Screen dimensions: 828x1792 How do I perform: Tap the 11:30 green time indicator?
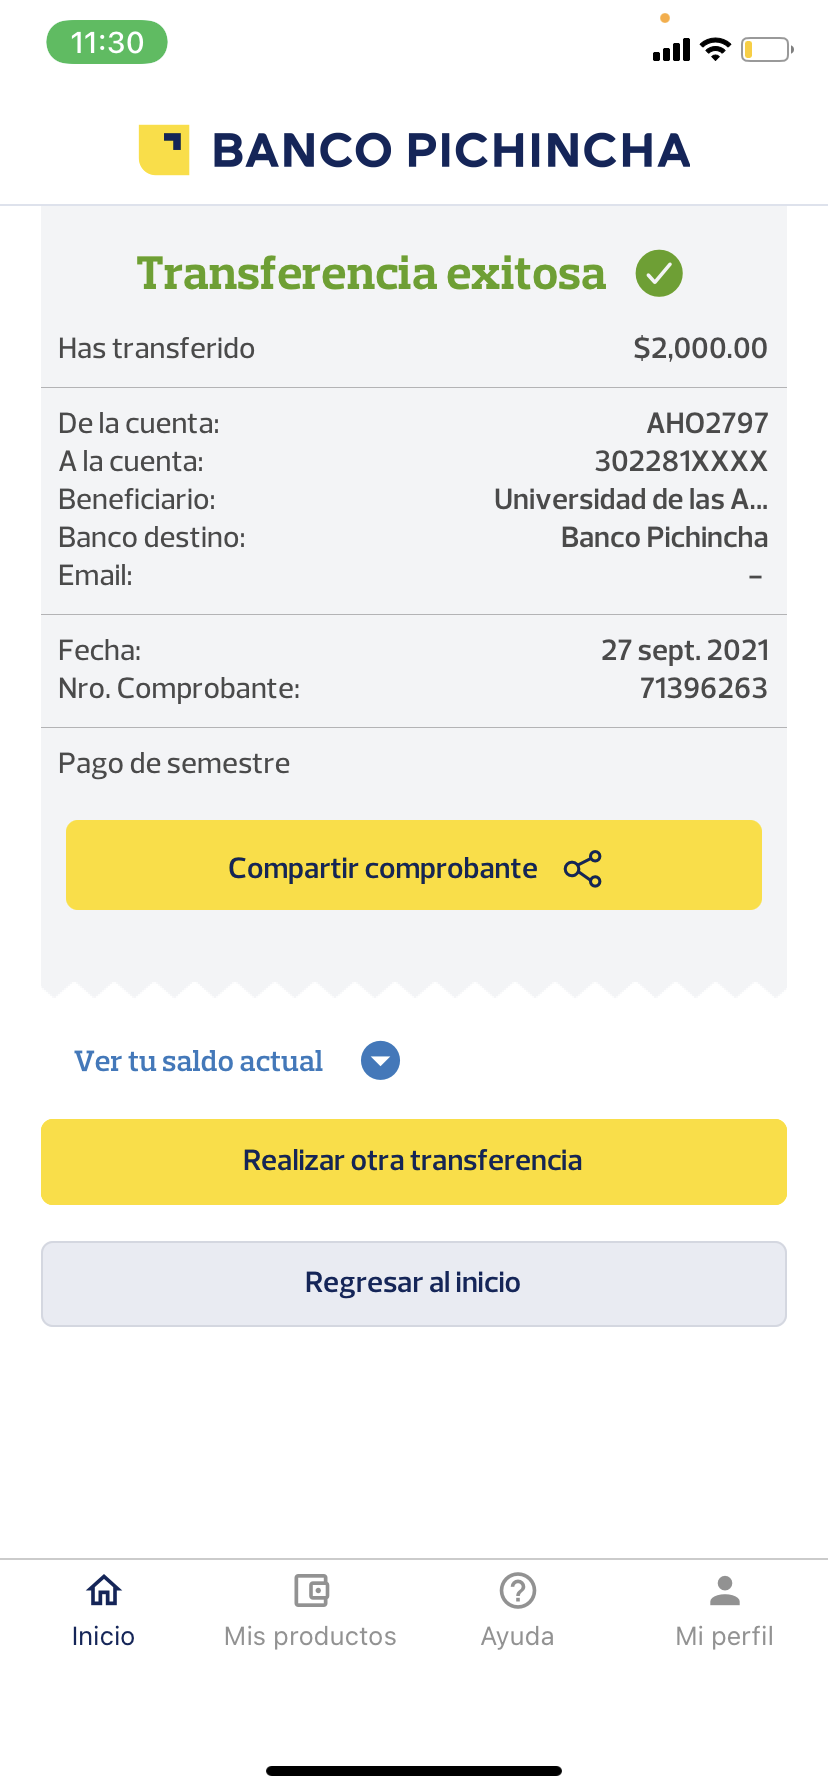click(x=107, y=43)
